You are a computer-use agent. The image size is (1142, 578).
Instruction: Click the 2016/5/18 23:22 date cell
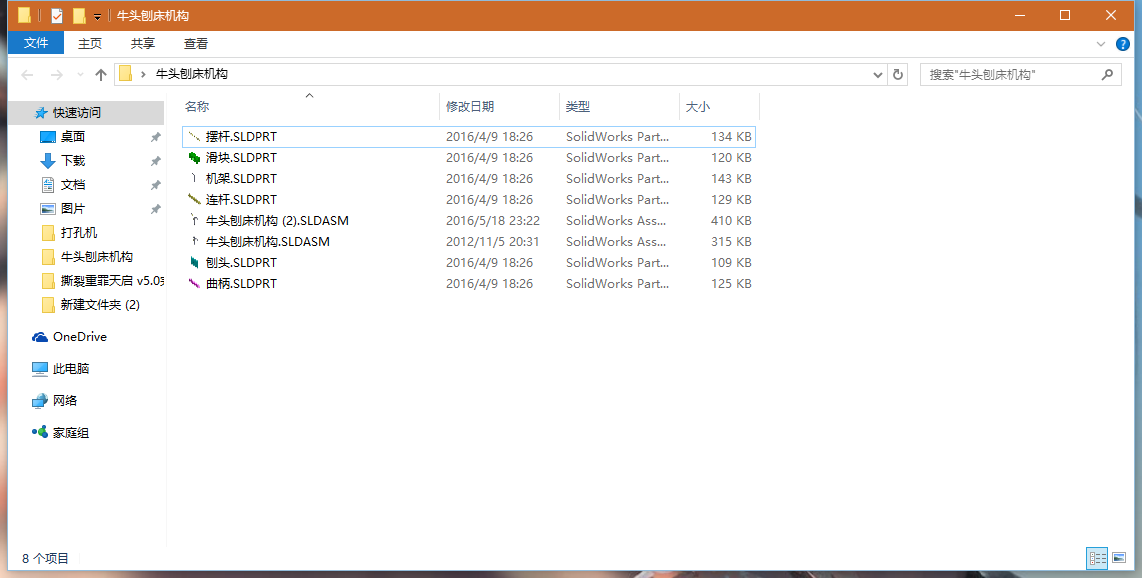tap(493, 221)
